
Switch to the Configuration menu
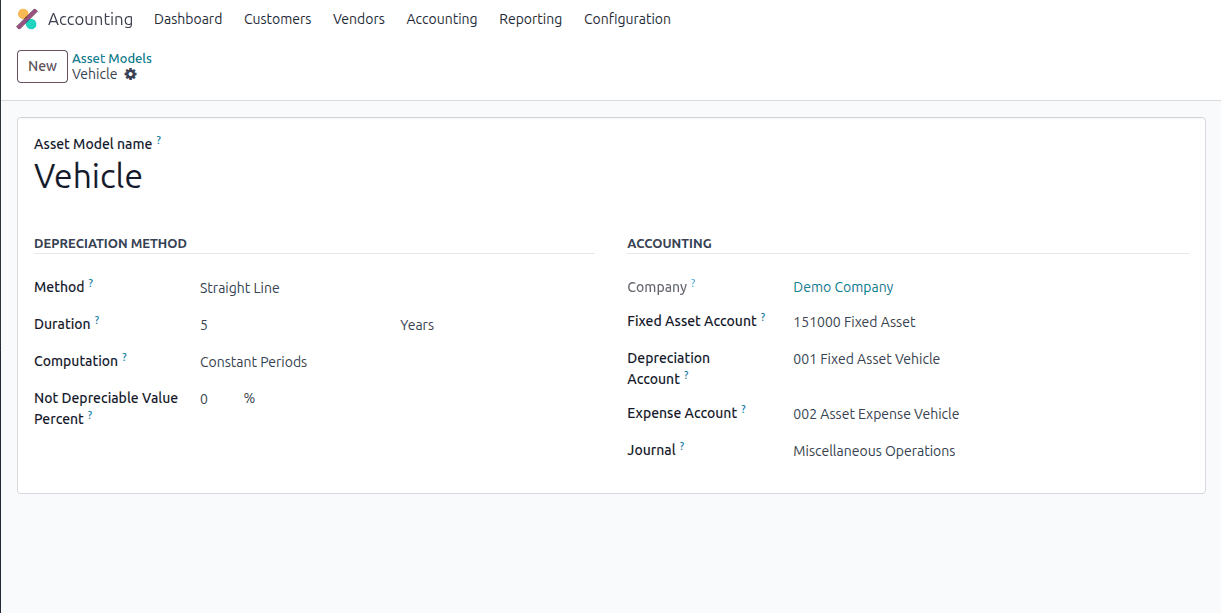[627, 19]
